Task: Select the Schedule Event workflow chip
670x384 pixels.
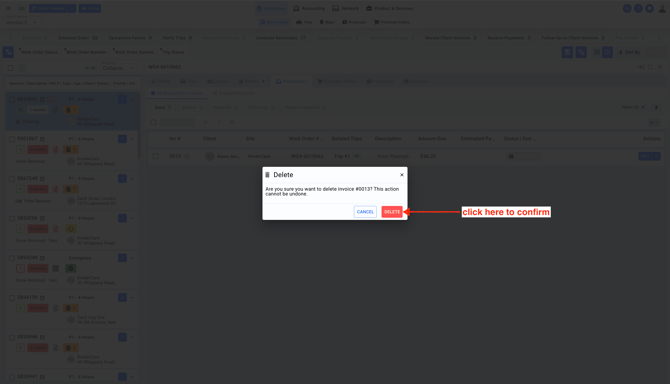Action: tap(78, 38)
